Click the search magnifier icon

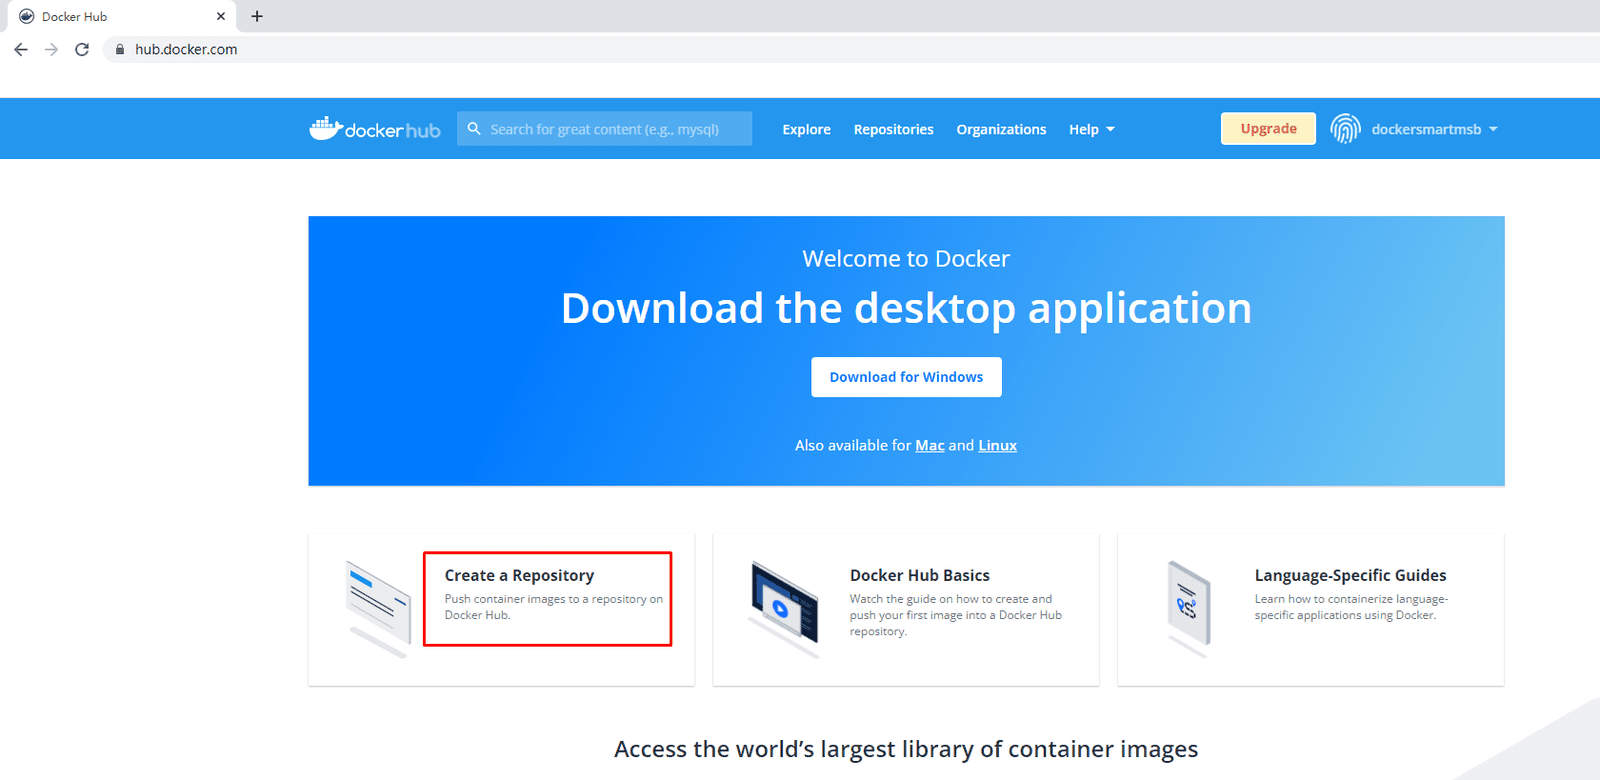click(x=474, y=129)
